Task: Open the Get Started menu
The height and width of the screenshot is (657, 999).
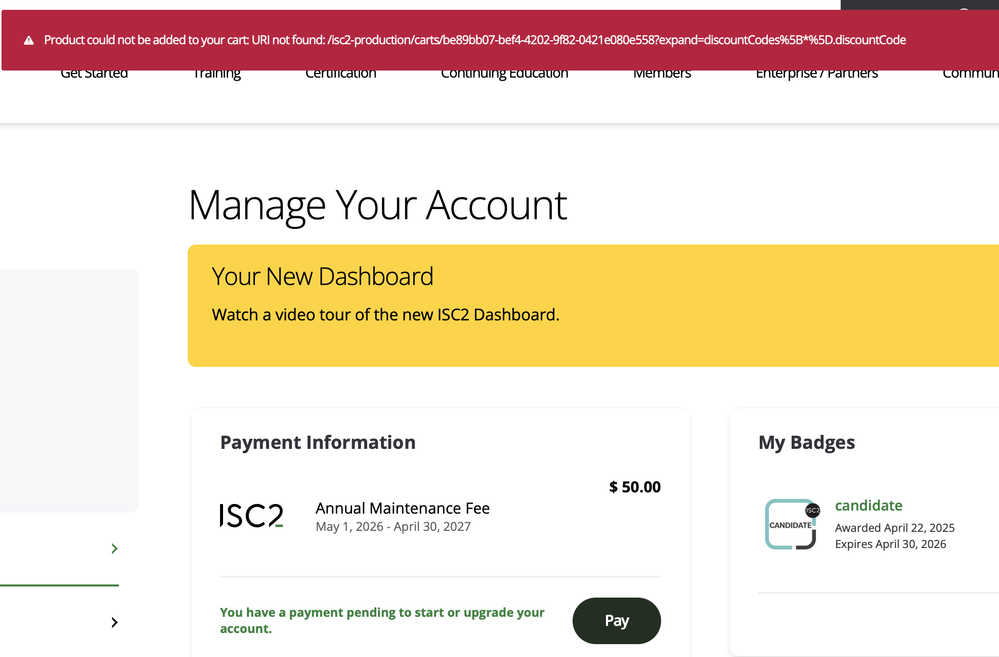Action: pyautogui.click(x=94, y=74)
